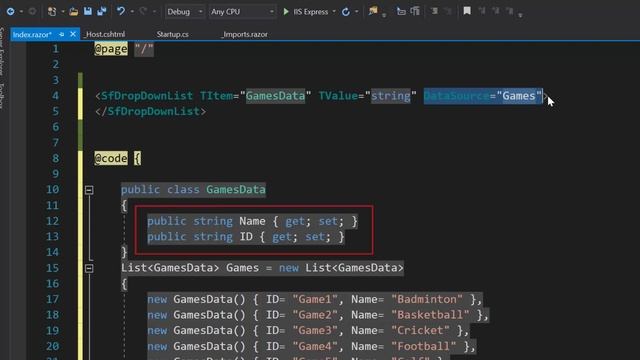
Task: Click the Comment Out Selected Lines icon
Action: [434, 11]
